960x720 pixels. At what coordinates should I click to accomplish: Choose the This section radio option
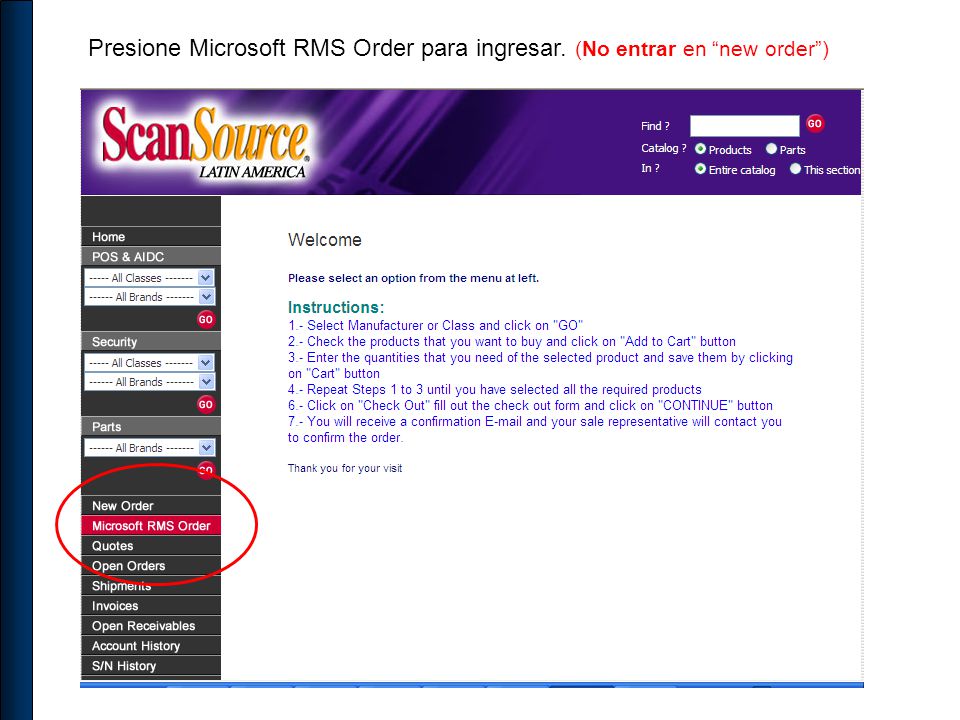[x=795, y=169]
